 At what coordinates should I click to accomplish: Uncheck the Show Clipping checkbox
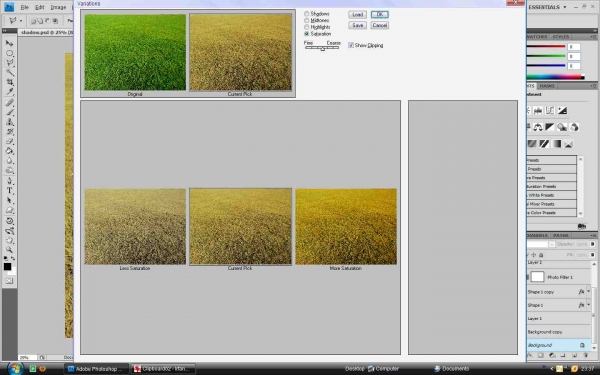pos(351,45)
